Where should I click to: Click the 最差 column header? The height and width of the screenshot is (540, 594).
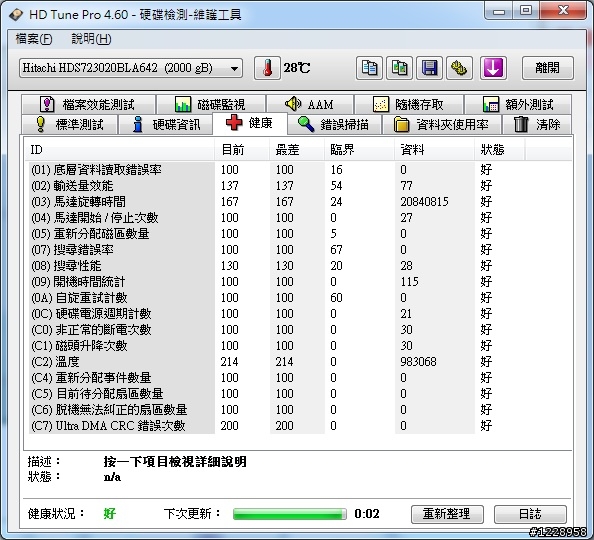(297, 150)
